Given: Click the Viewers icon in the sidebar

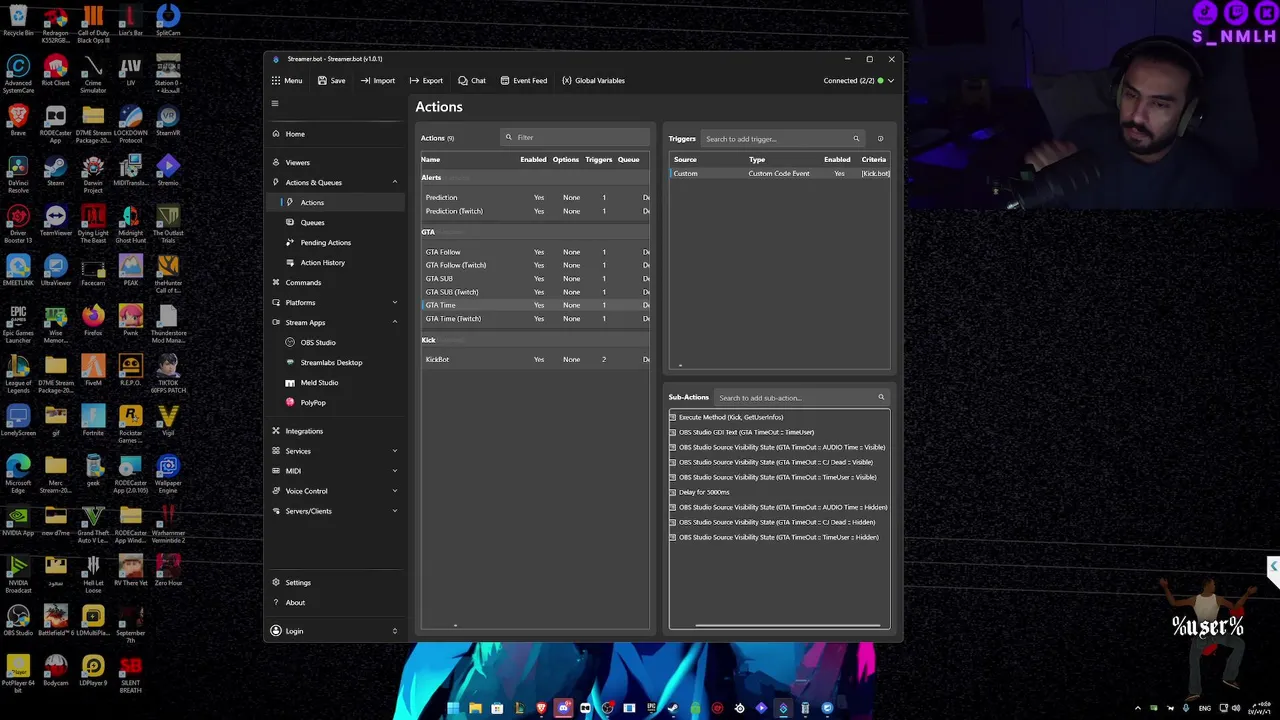Looking at the screenshot, I should (x=276, y=162).
